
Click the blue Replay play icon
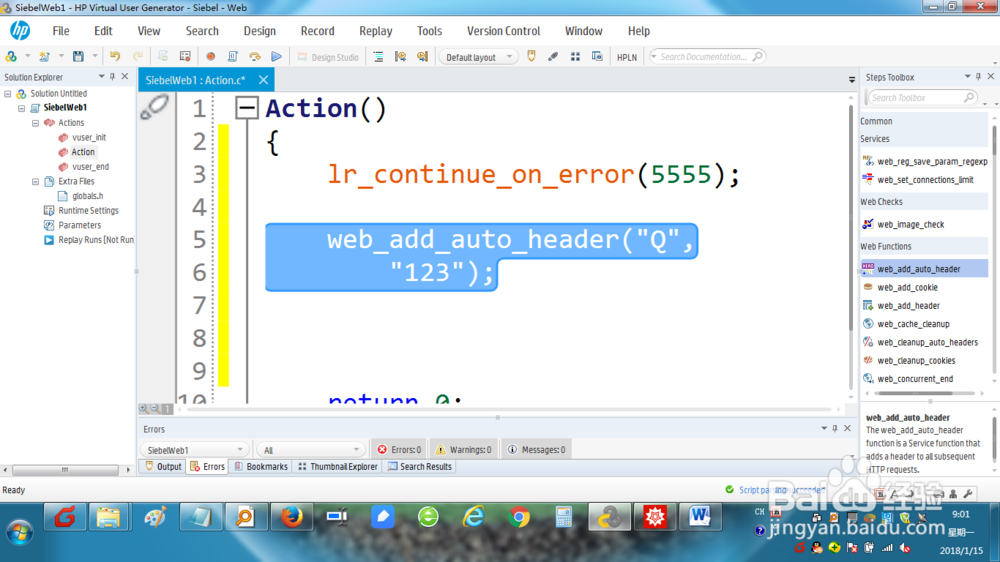(276, 56)
